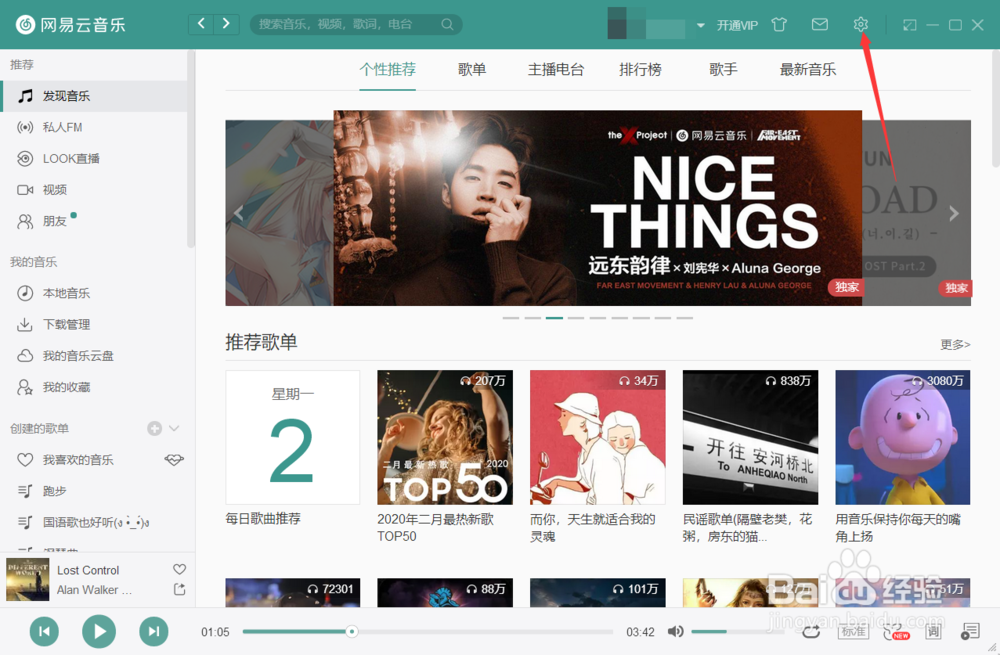Click 更多> link for recommended playlists
The height and width of the screenshot is (655, 1000).
click(955, 344)
